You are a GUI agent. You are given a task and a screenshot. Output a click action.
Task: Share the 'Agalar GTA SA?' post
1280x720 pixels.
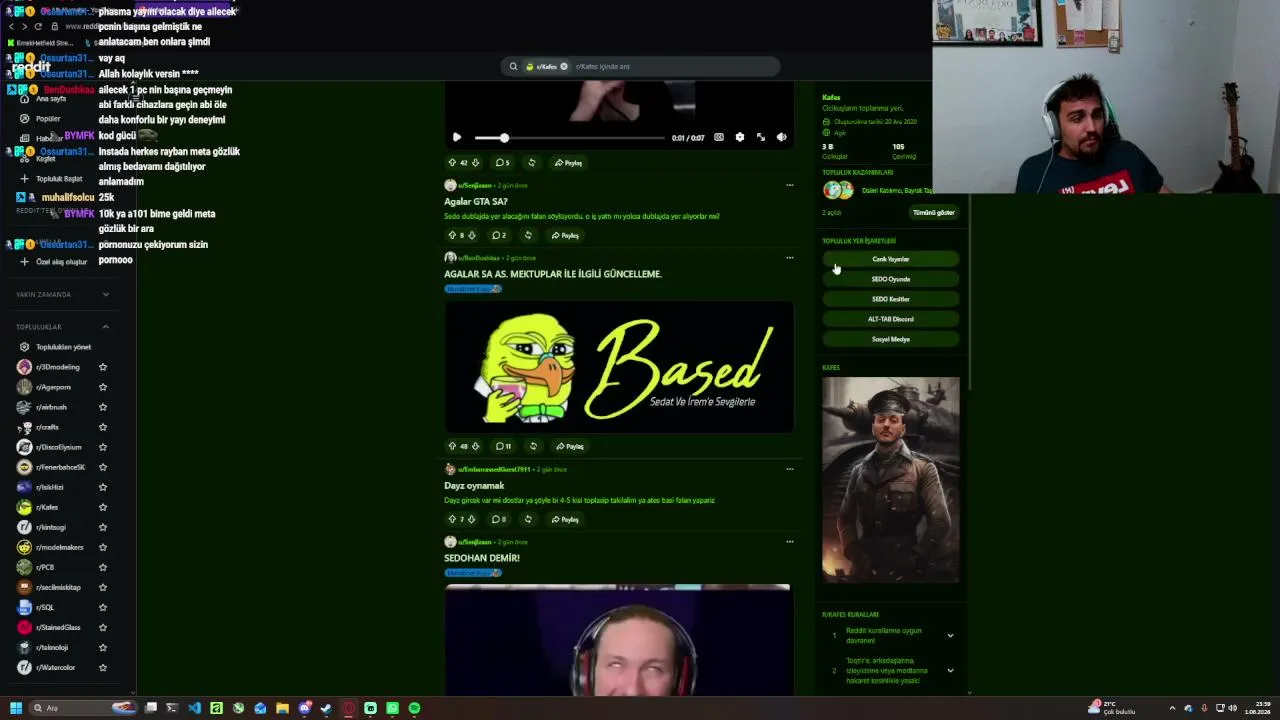tap(565, 235)
